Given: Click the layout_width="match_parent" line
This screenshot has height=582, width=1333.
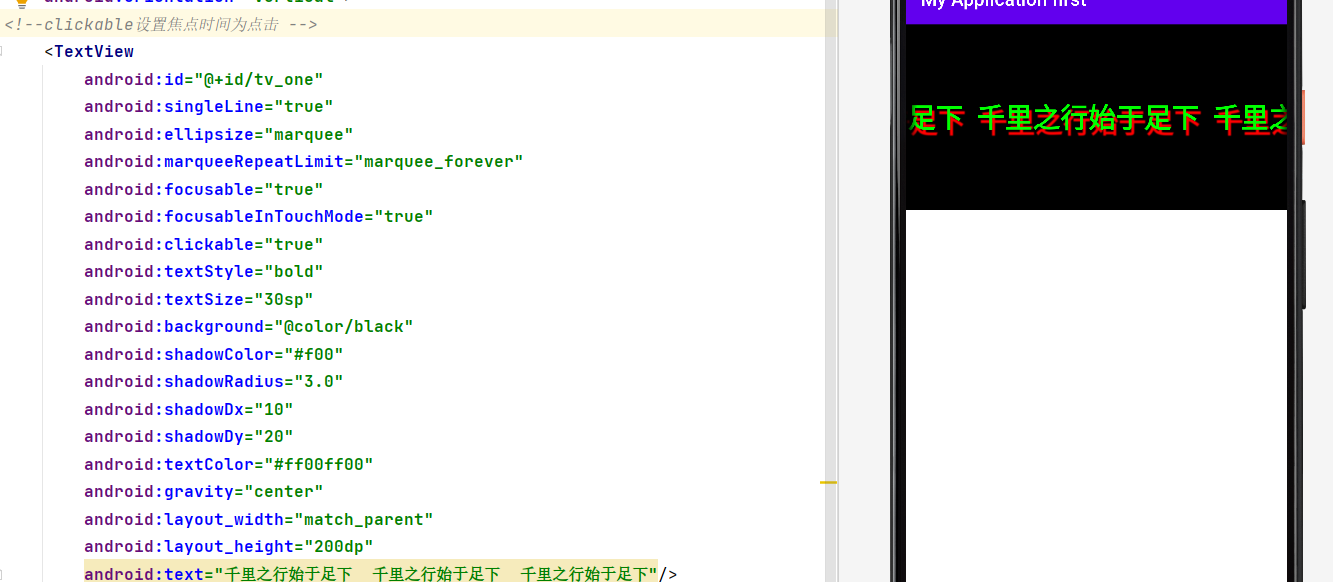Looking at the screenshot, I should tap(259, 519).
